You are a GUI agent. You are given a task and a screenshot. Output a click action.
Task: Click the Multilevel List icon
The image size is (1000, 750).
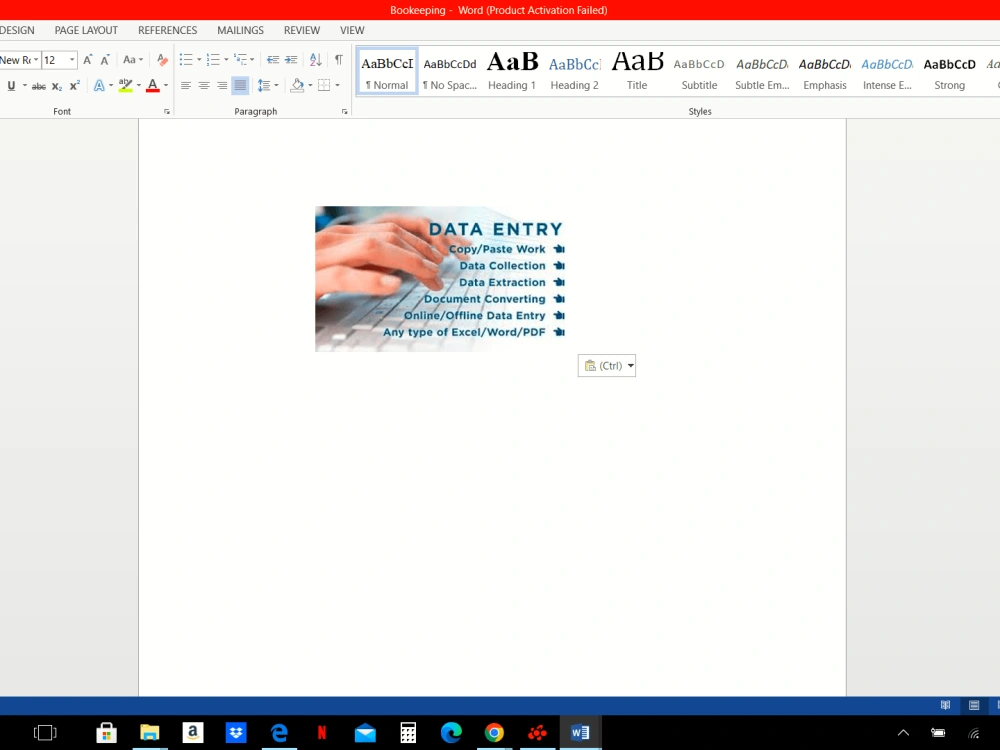pos(240,60)
